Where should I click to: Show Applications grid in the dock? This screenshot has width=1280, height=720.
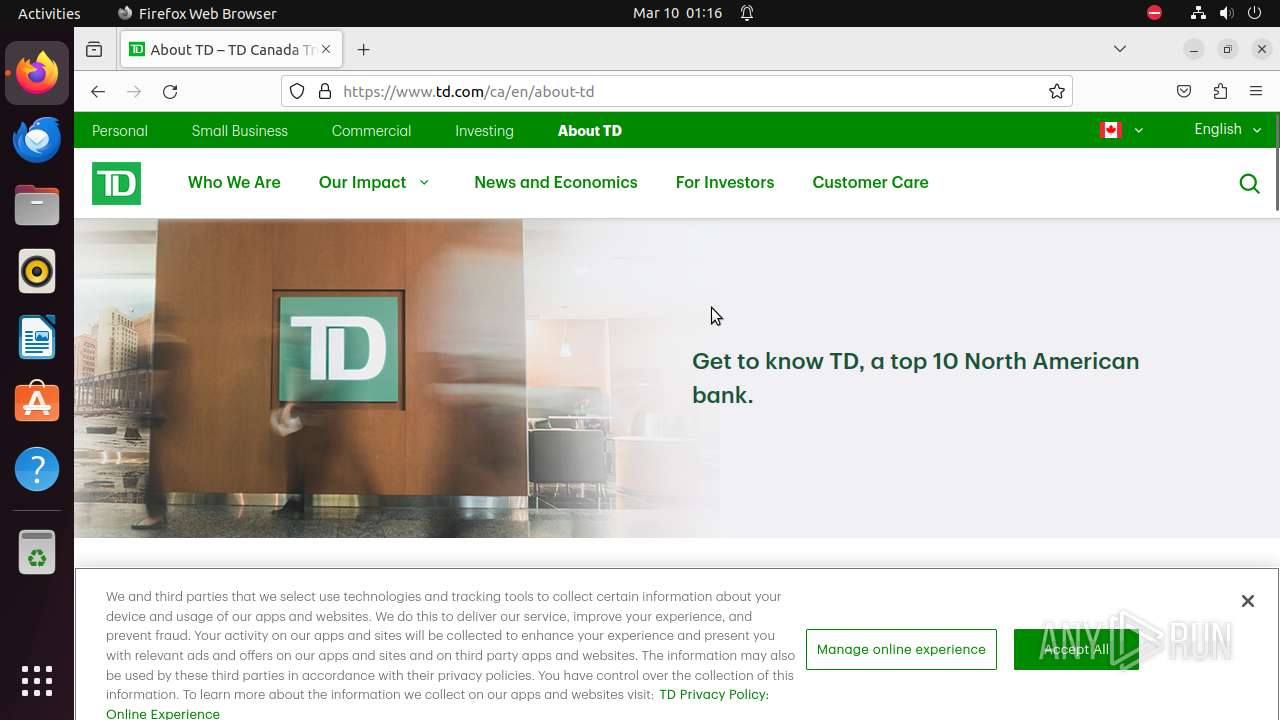click(x=37, y=681)
